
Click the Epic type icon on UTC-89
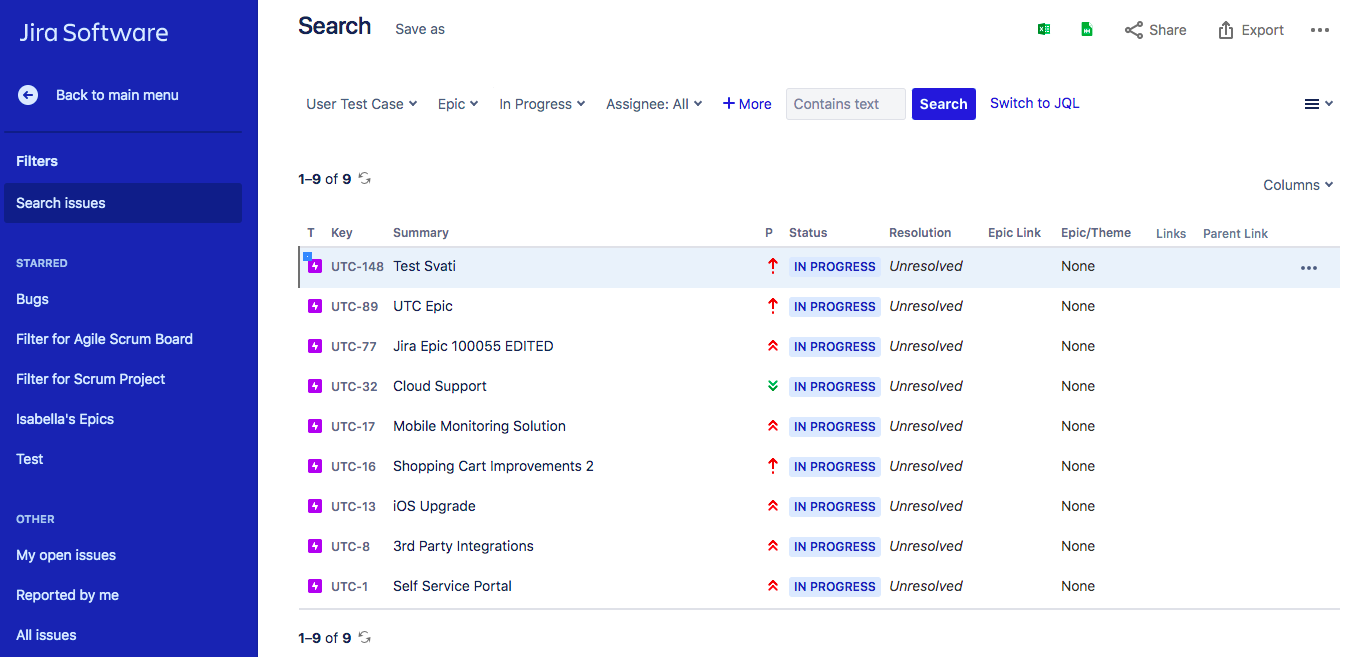coord(314,306)
